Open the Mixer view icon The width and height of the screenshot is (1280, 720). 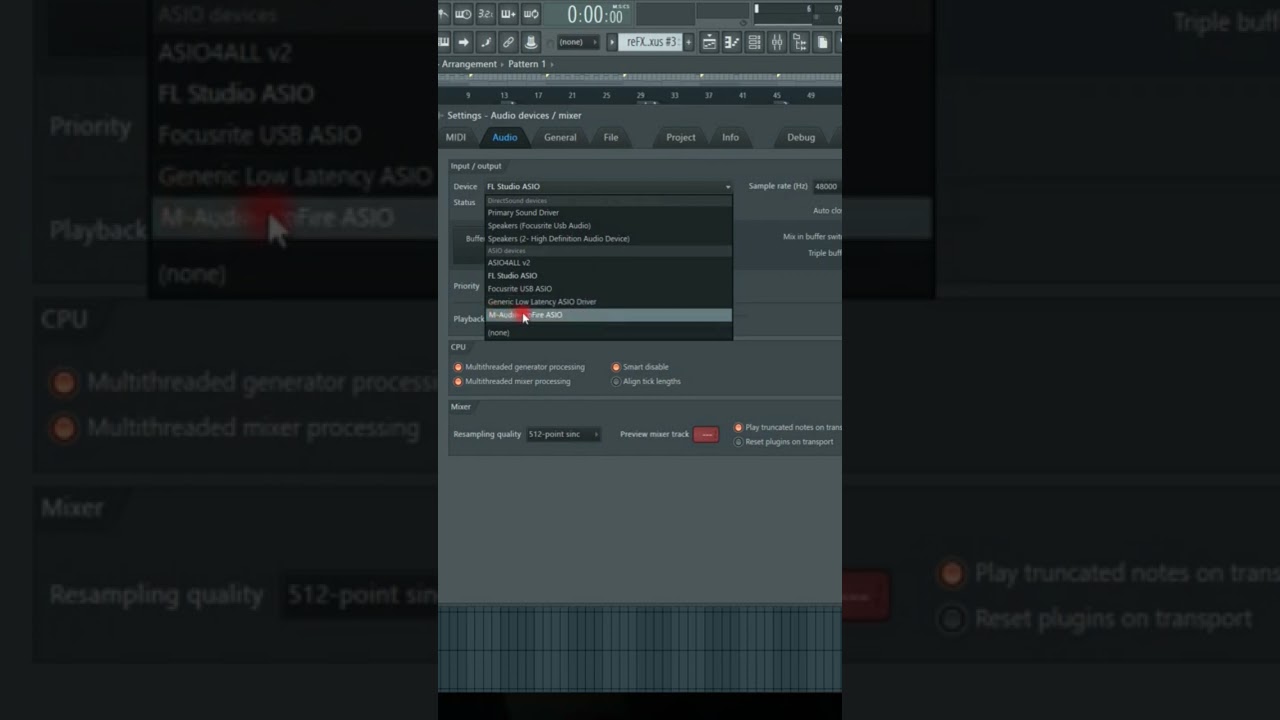click(x=777, y=42)
